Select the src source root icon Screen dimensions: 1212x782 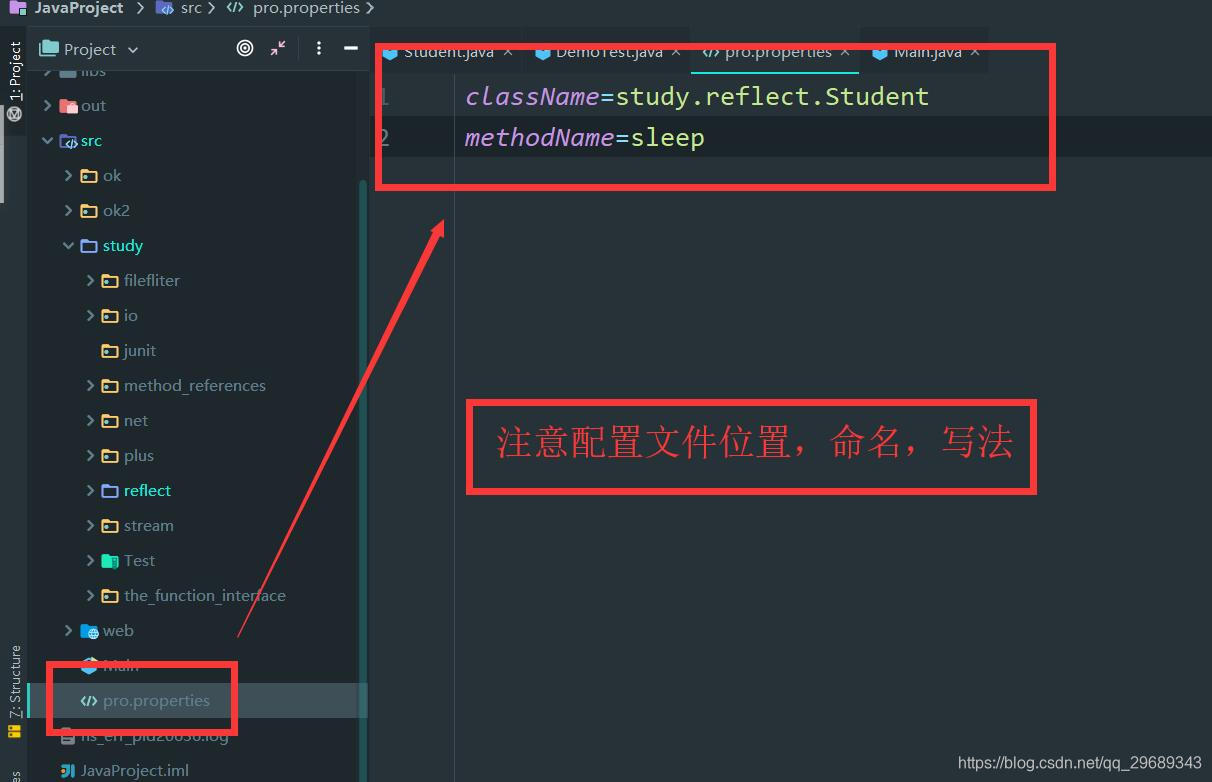[x=68, y=141]
